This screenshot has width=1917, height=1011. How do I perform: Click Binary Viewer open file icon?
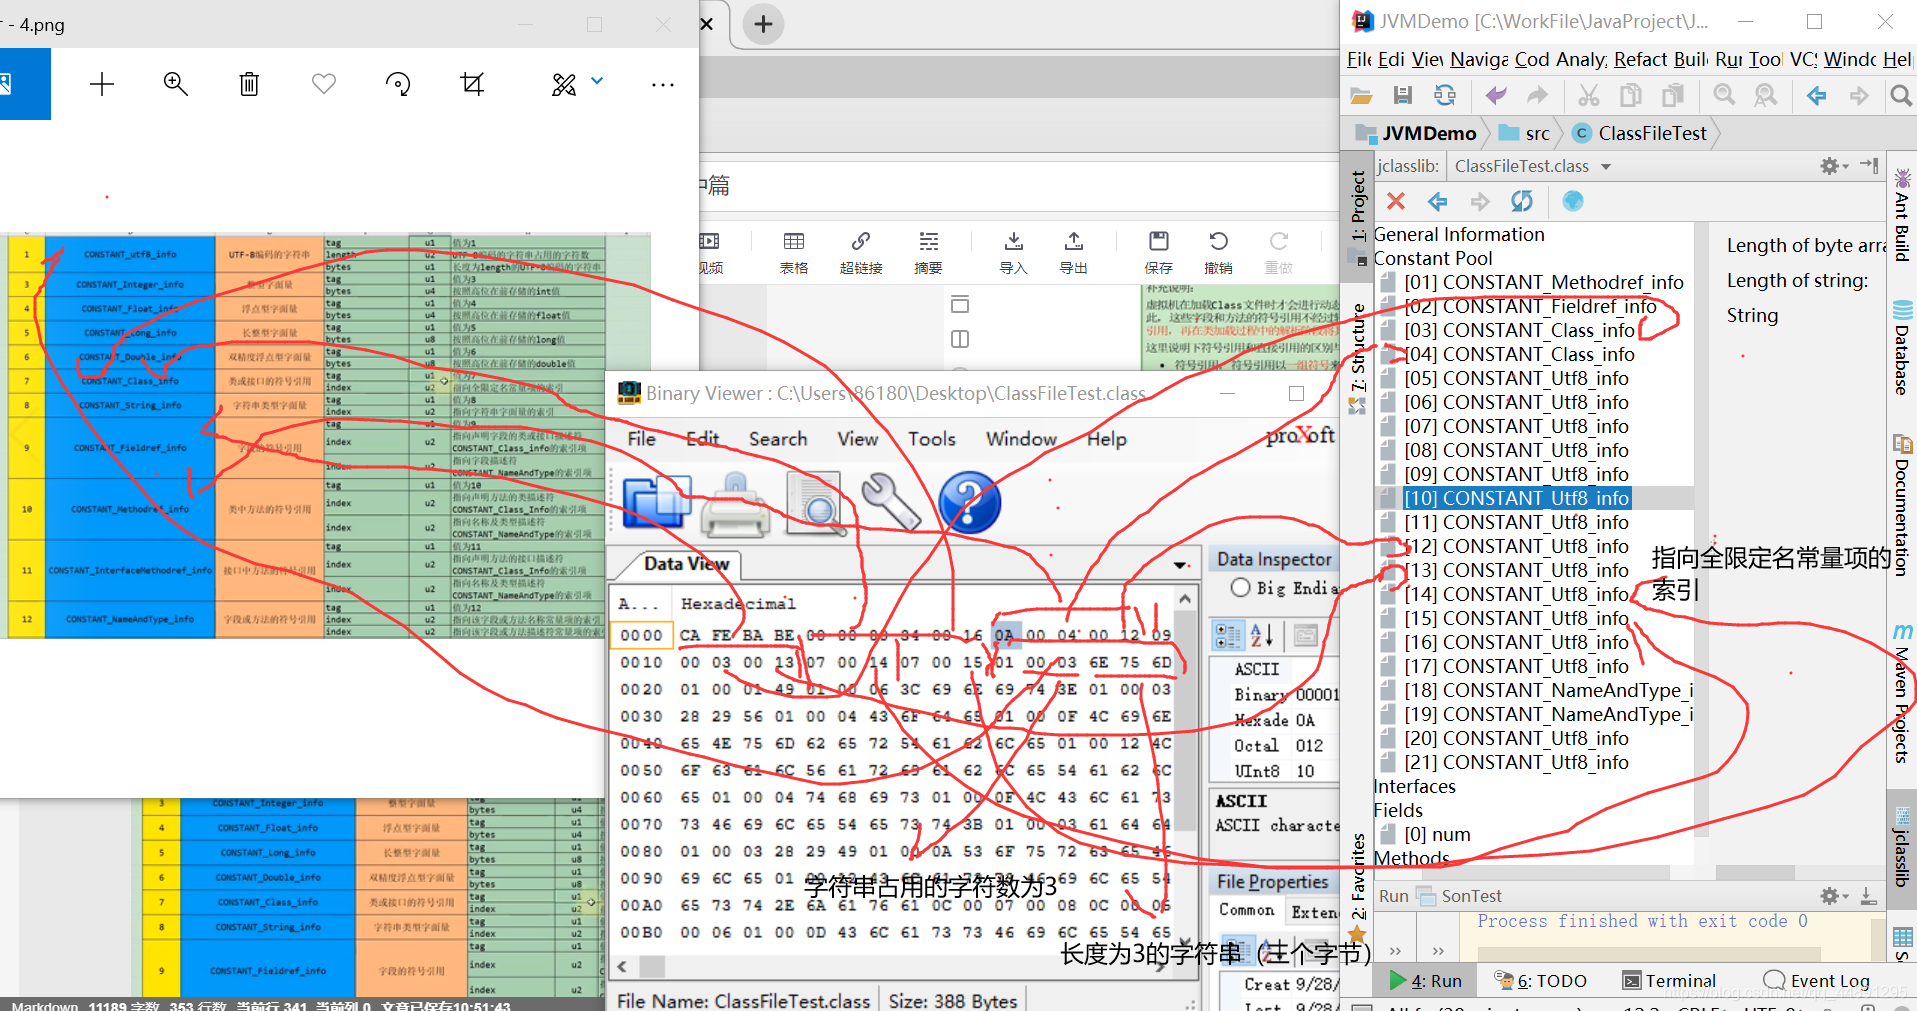click(x=656, y=502)
